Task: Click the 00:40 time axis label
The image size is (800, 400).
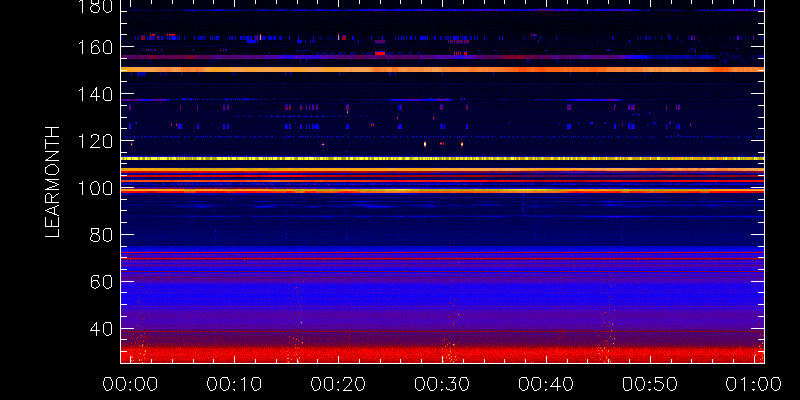Action: [546, 384]
